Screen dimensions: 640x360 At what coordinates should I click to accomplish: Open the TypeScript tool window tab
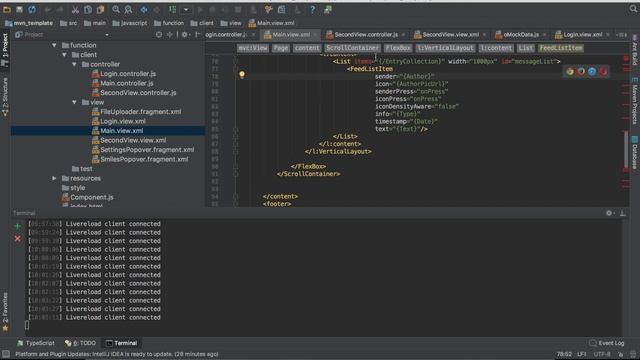click(x=36, y=343)
